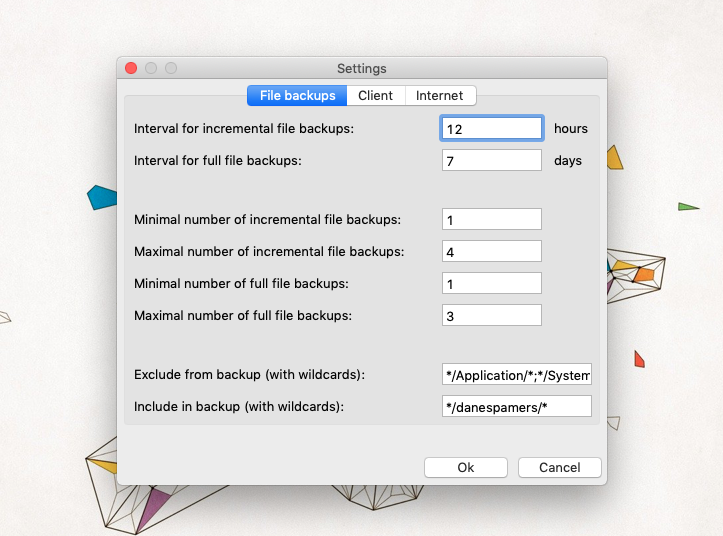
Task: Switch to the File backups tab
Action: coord(297,95)
